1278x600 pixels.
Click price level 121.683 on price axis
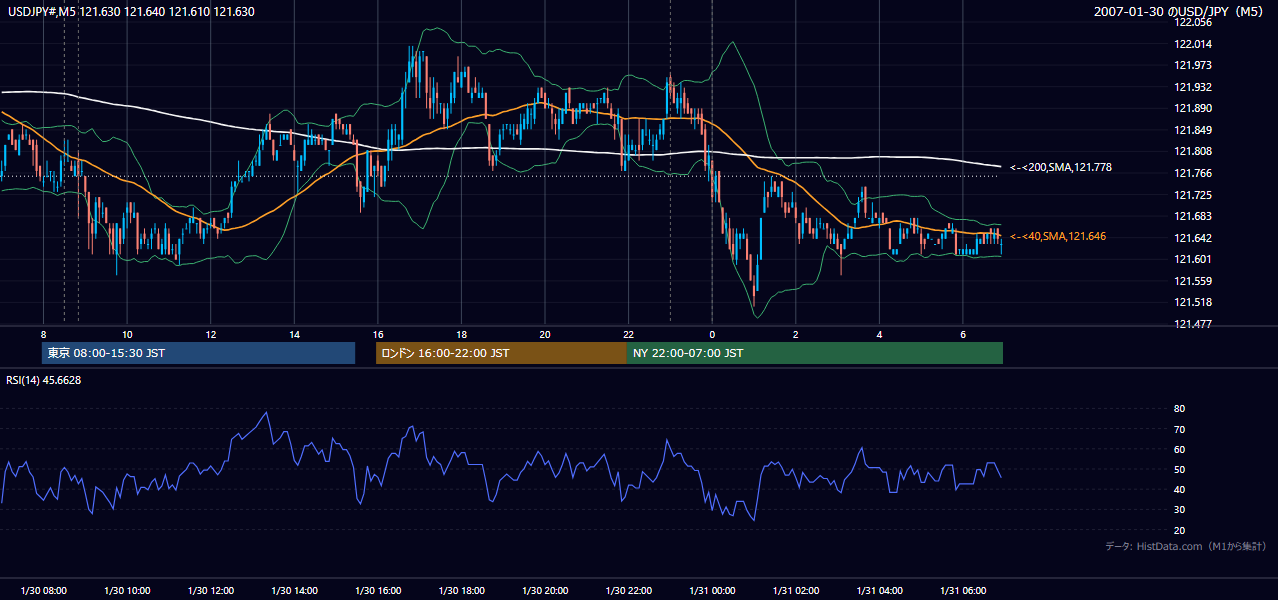[1194, 216]
